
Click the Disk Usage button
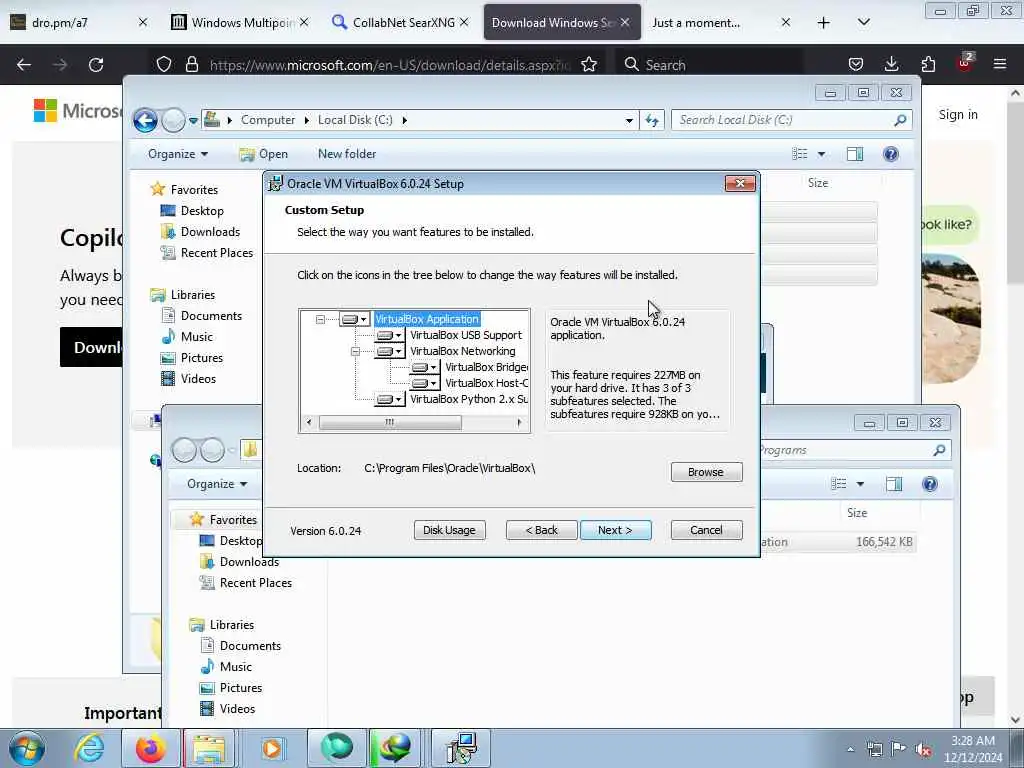(x=449, y=530)
